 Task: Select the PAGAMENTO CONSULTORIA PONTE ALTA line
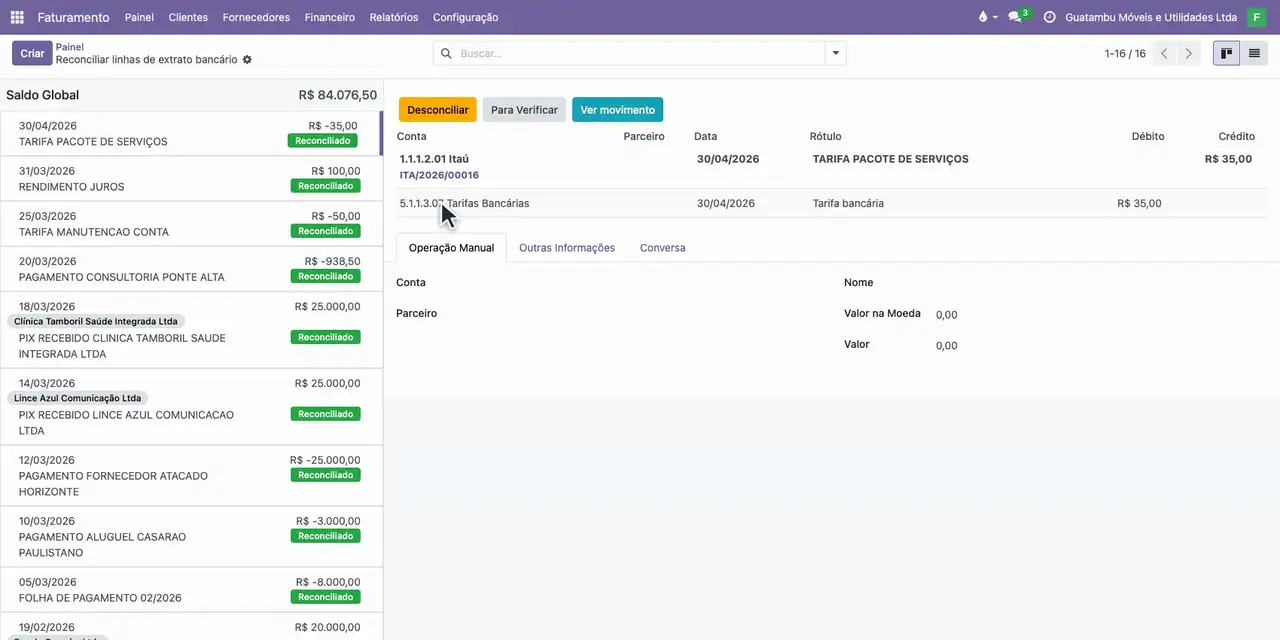(191, 269)
